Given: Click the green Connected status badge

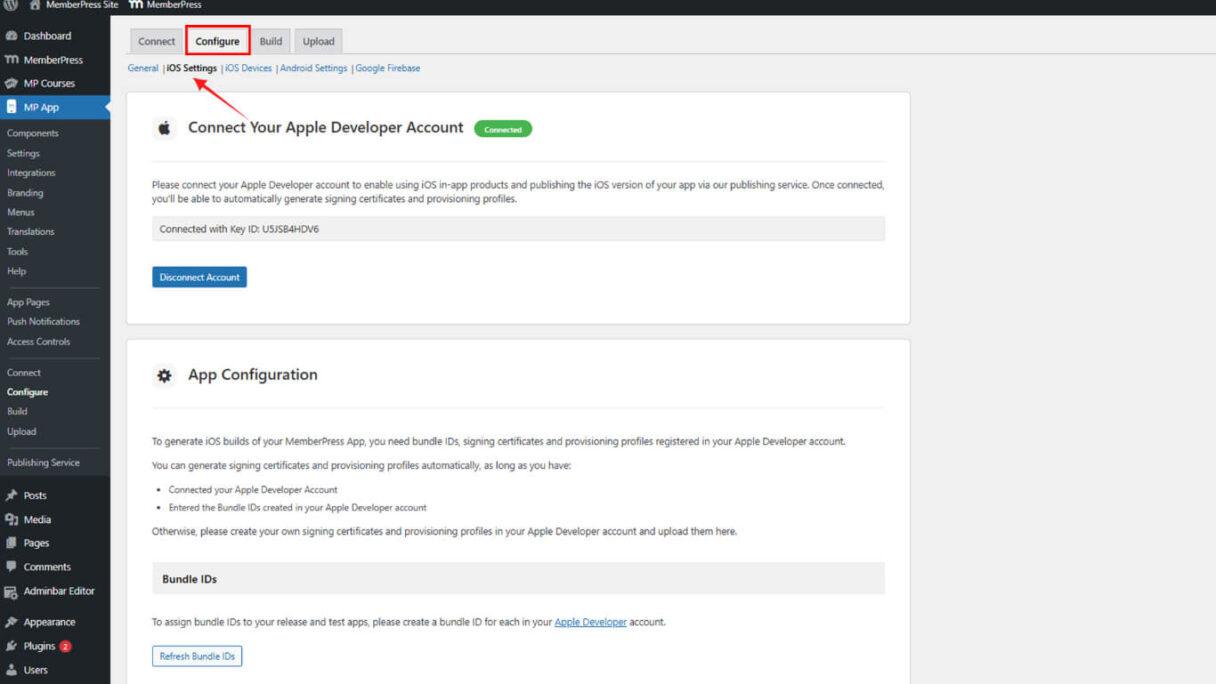Looking at the screenshot, I should 504,129.
